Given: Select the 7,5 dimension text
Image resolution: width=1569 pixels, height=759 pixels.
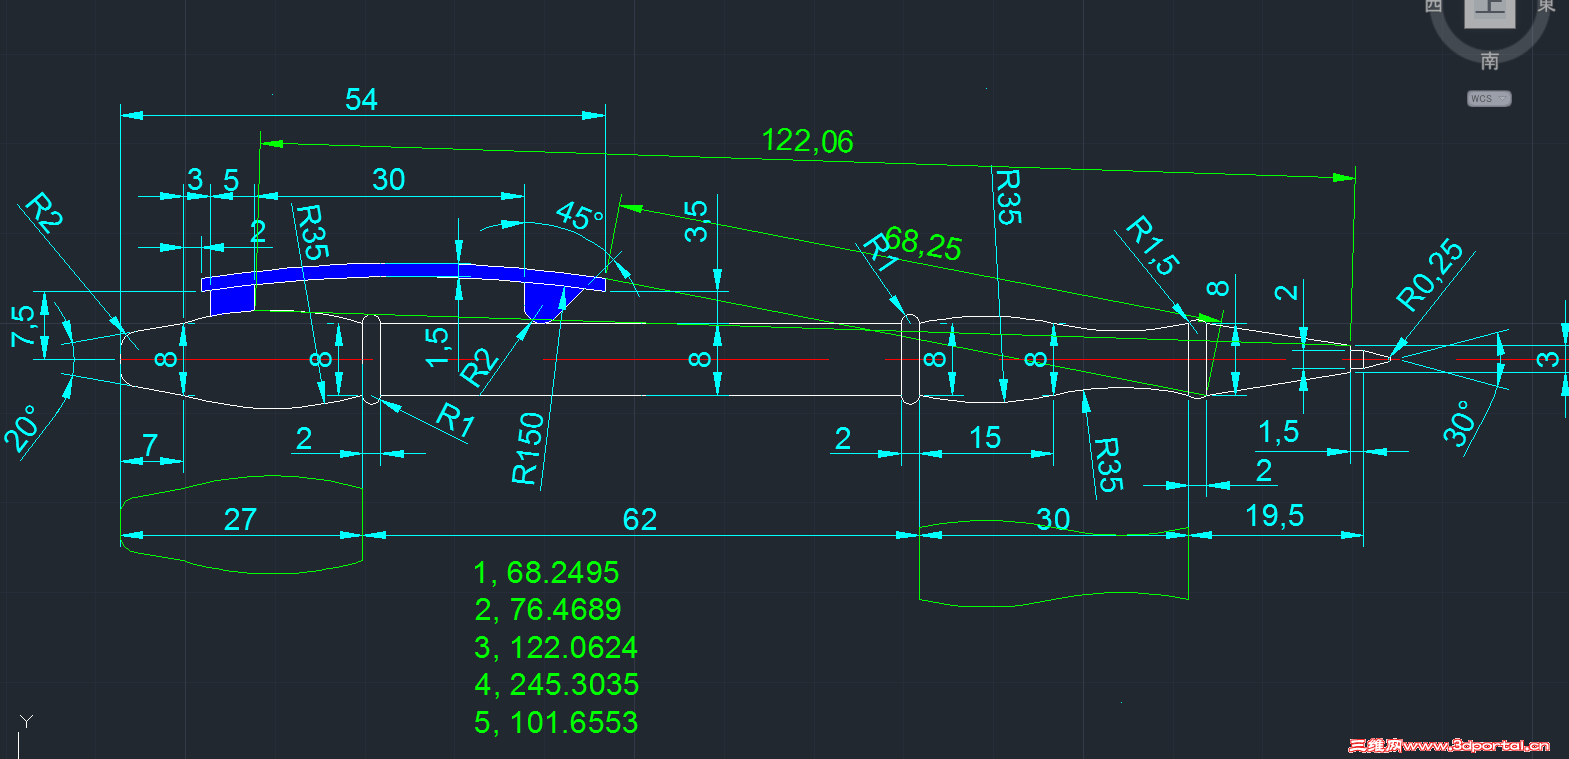Looking at the screenshot, I should pos(23,326).
